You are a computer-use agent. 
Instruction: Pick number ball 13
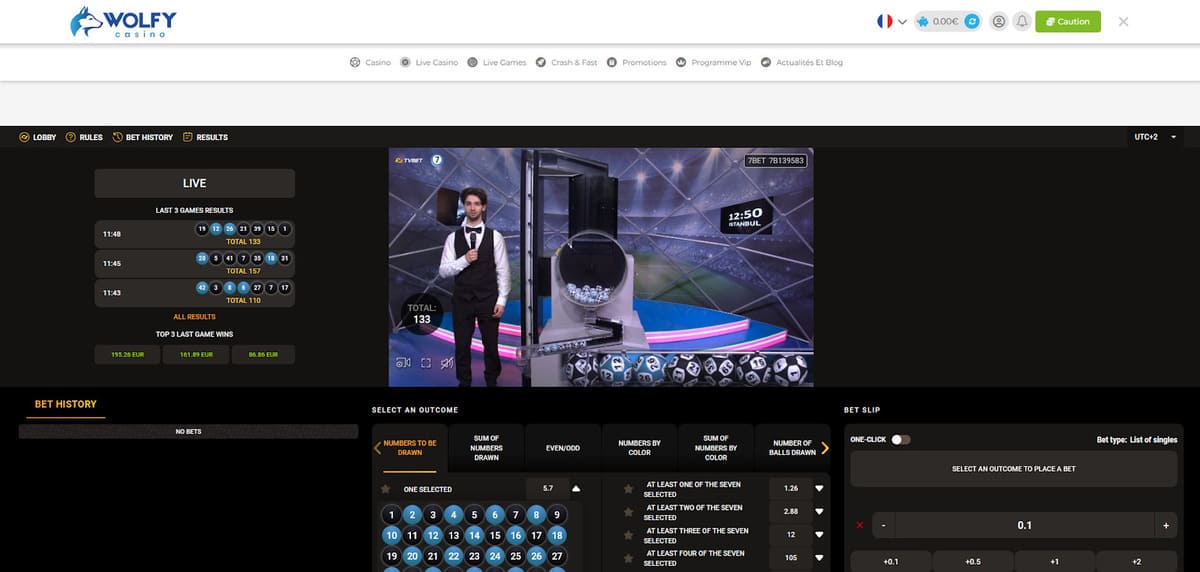coord(453,536)
